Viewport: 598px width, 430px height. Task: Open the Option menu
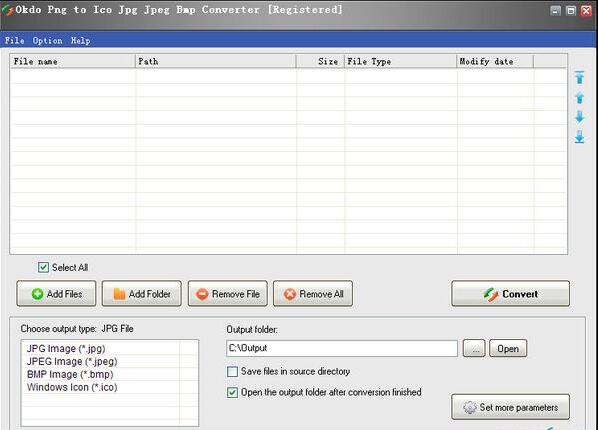[x=47, y=40]
